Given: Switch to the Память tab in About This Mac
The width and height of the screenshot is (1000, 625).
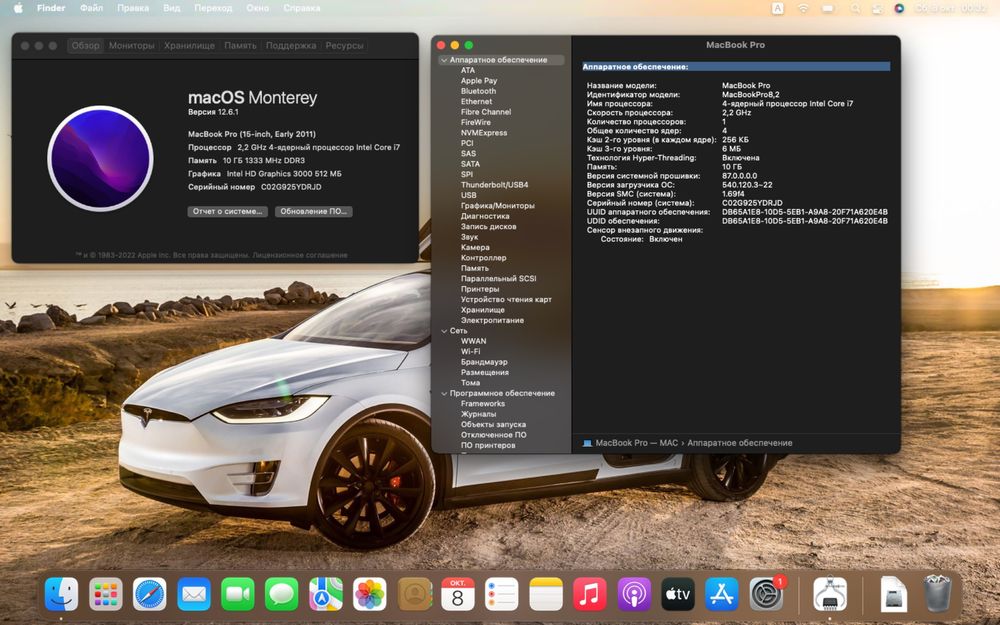Looking at the screenshot, I should (240, 46).
